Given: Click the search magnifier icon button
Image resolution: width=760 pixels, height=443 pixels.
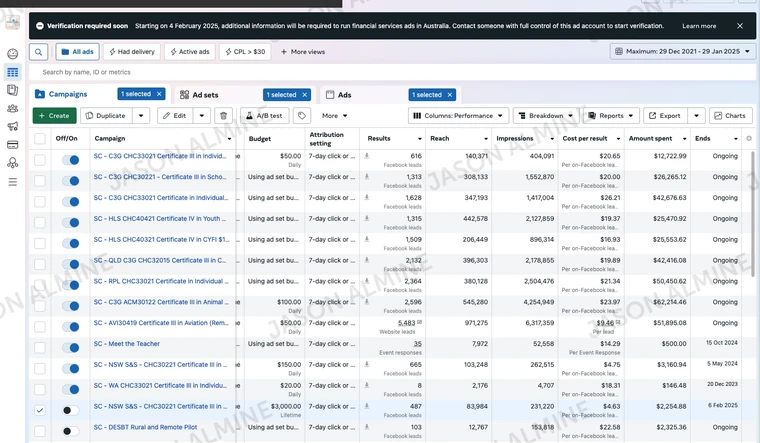Looking at the screenshot, I should 38,52.
